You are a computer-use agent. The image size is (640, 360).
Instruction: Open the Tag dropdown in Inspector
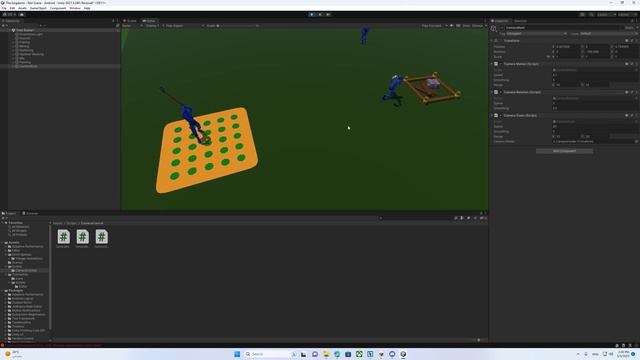point(537,33)
